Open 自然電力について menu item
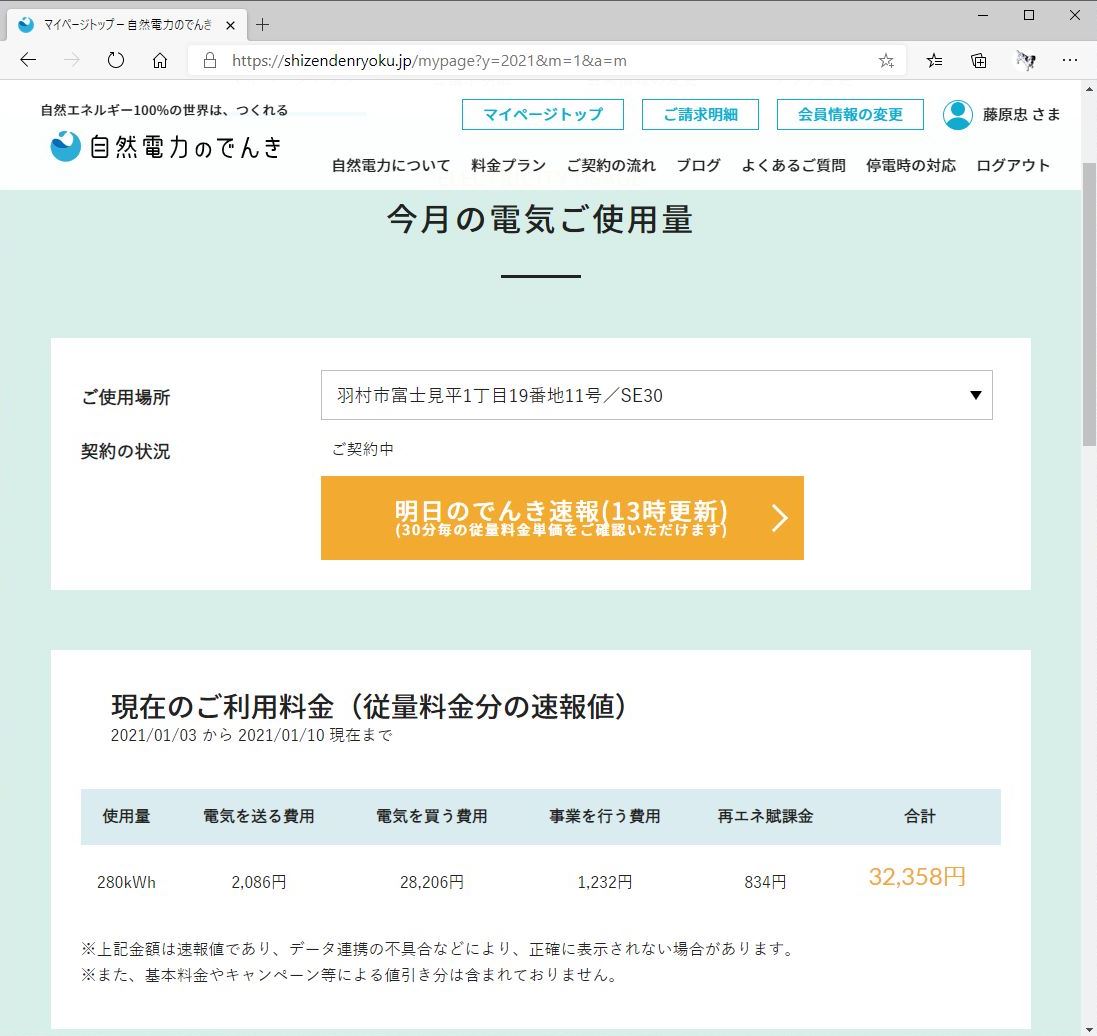 (x=391, y=166)
